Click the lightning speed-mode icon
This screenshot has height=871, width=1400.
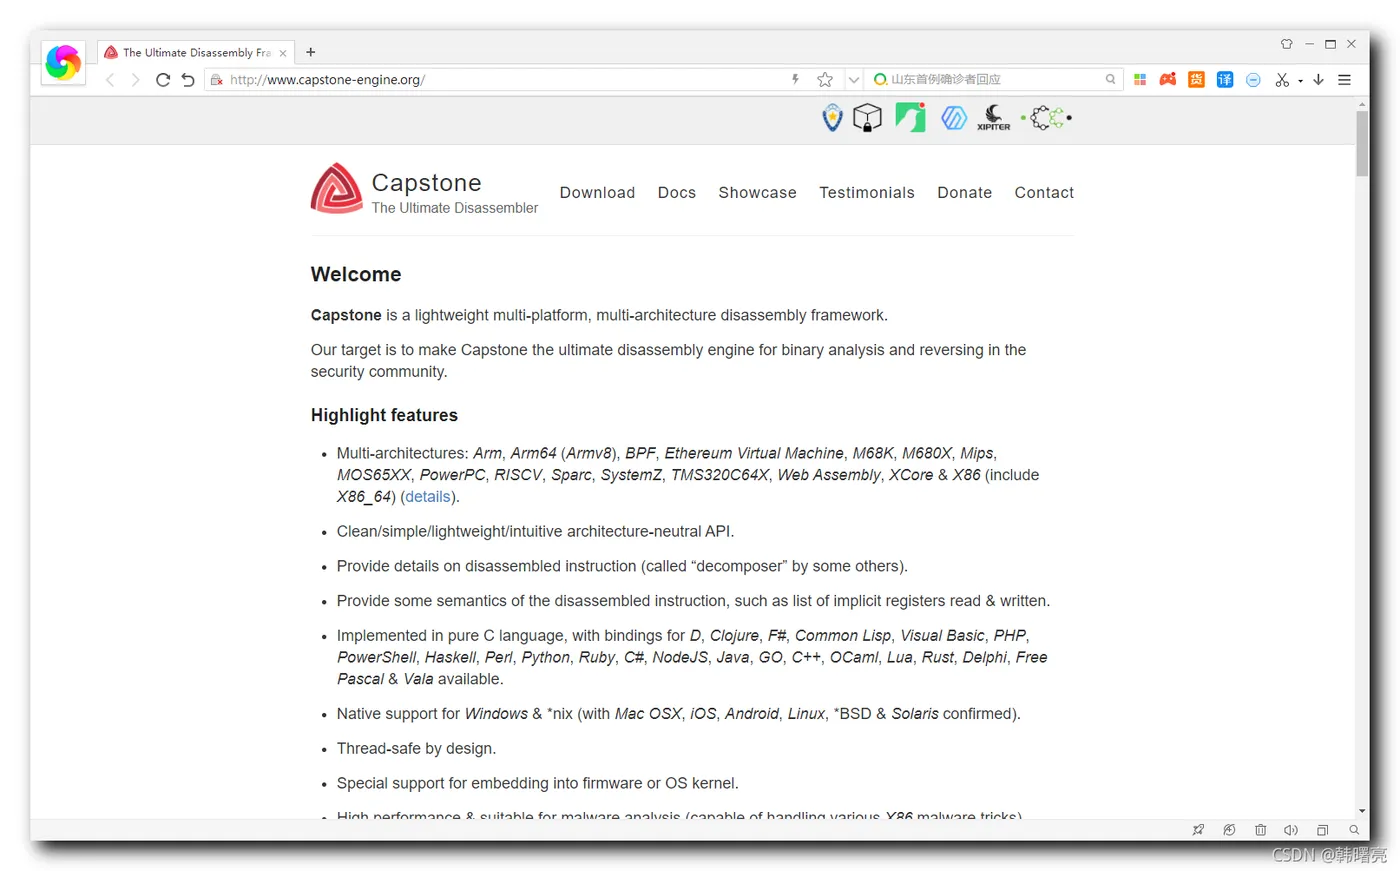795,79
